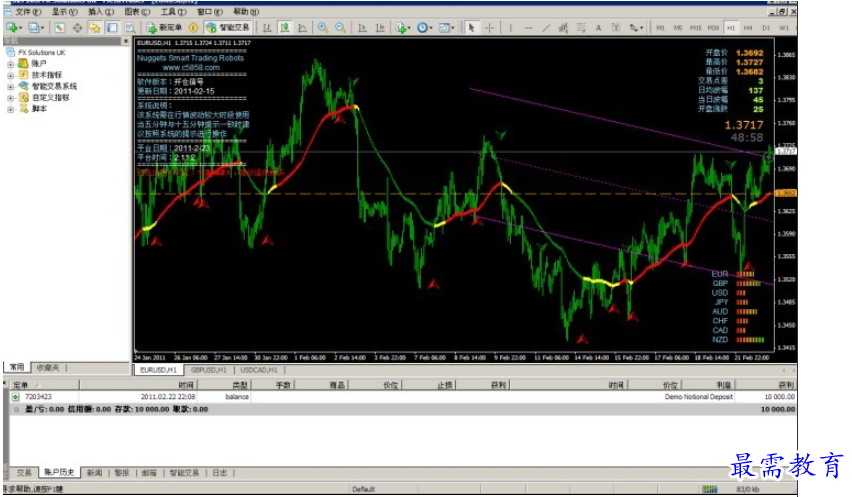This screenshot has width=852, height=497.
Task: Open the Templates icon
Action: 447,27
